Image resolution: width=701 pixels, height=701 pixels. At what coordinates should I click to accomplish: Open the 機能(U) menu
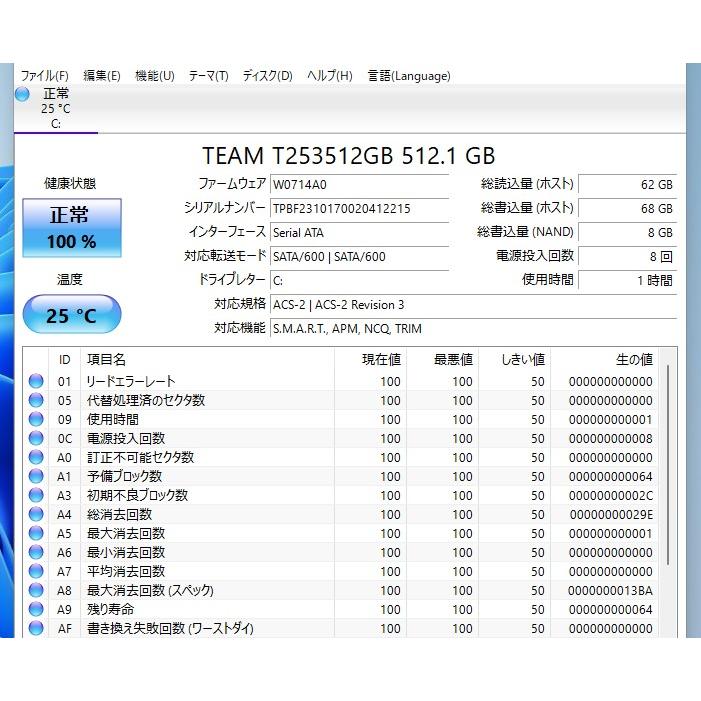click(x=155, y=76)
